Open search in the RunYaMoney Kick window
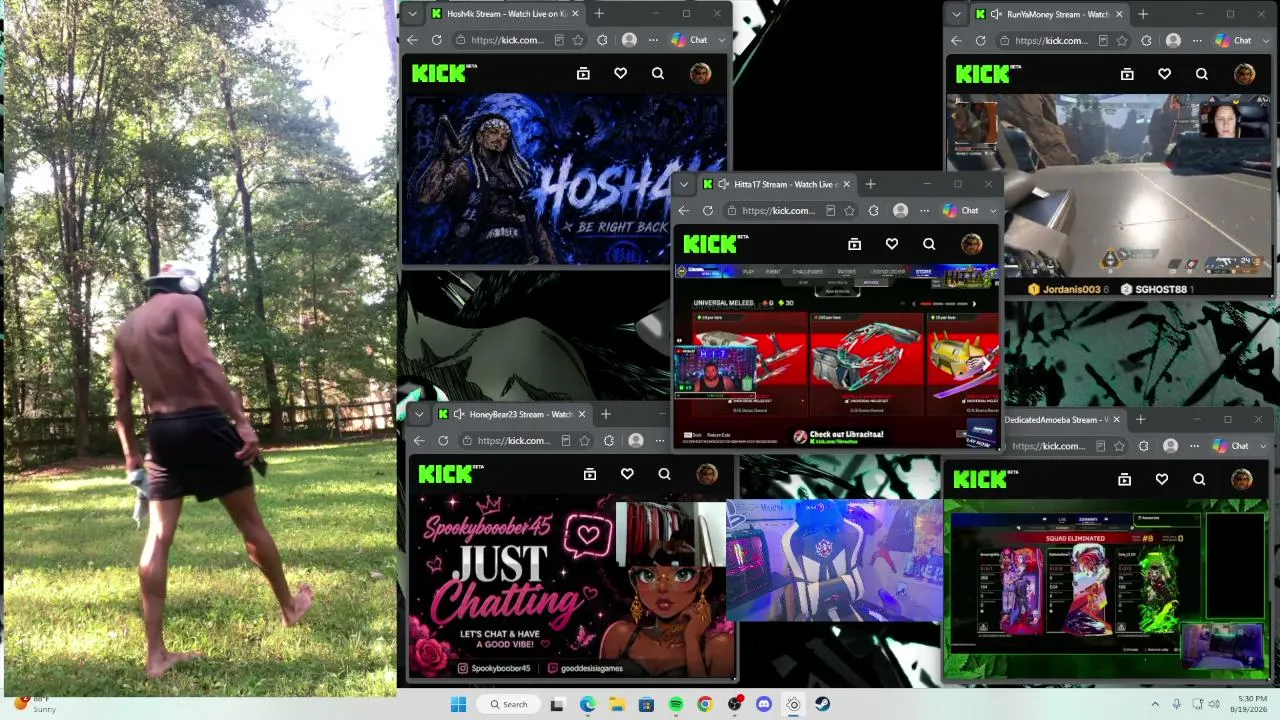1280x720 pixels. 1202,73
